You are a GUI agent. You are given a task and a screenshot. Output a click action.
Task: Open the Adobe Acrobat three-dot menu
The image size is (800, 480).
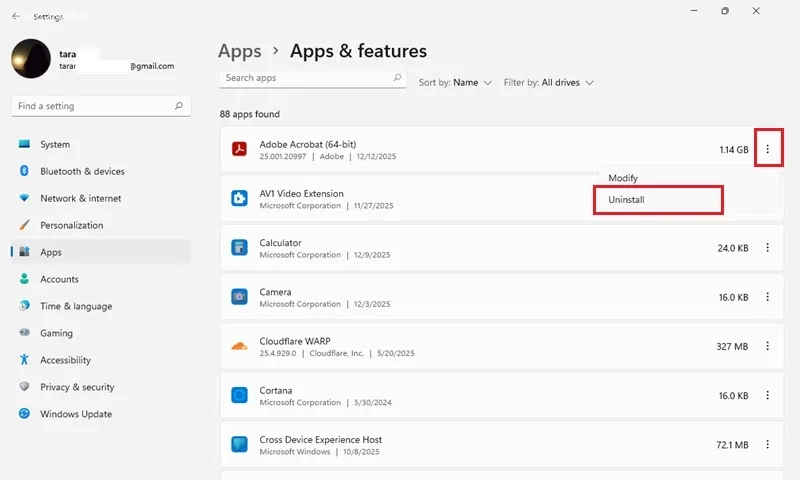767,149
